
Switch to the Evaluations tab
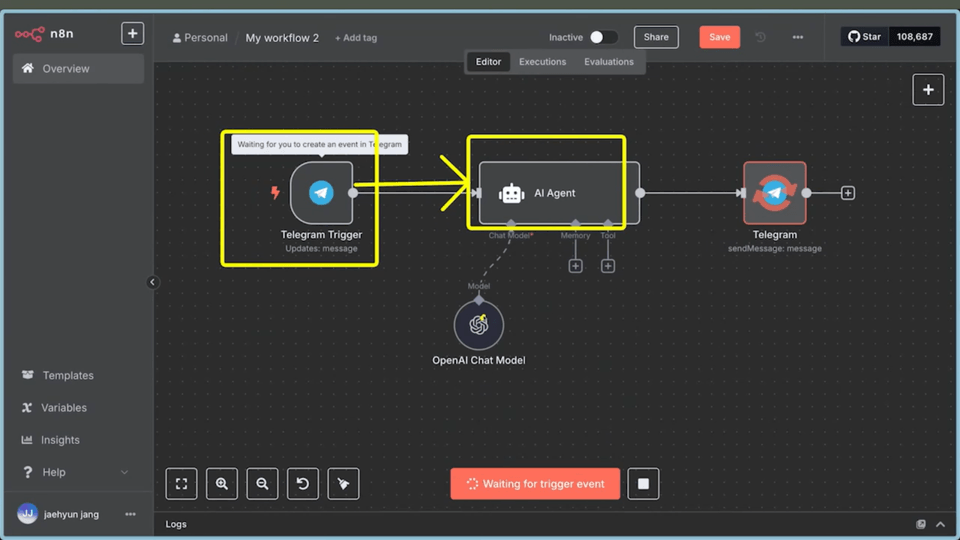(609, 62)
